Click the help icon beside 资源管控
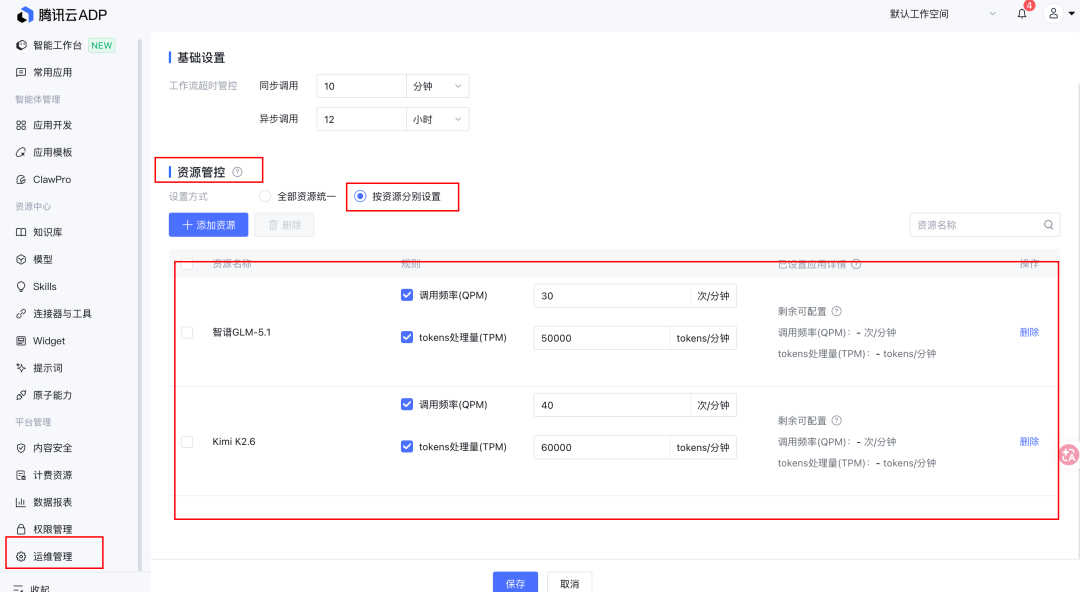This screenshot has height=592, width=1080. (x=238, y=172)
